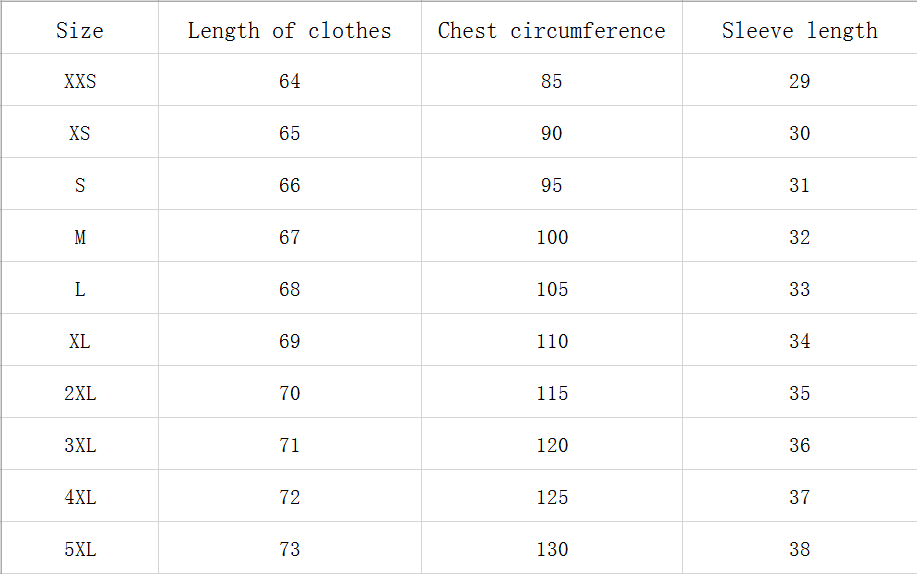This screenshot has height=574, width=917.
Task: Select the XL size row label
Action: click(80, 342)
